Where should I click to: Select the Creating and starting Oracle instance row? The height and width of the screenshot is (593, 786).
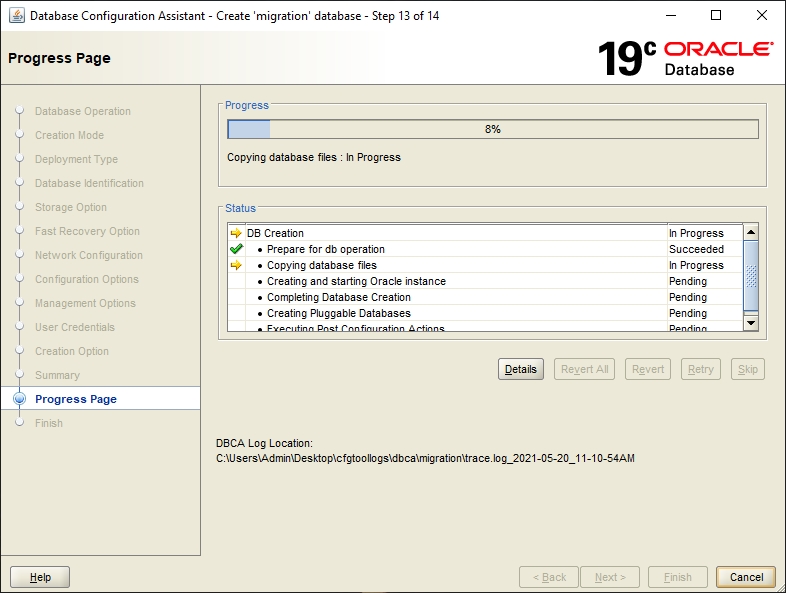[356, 281]
